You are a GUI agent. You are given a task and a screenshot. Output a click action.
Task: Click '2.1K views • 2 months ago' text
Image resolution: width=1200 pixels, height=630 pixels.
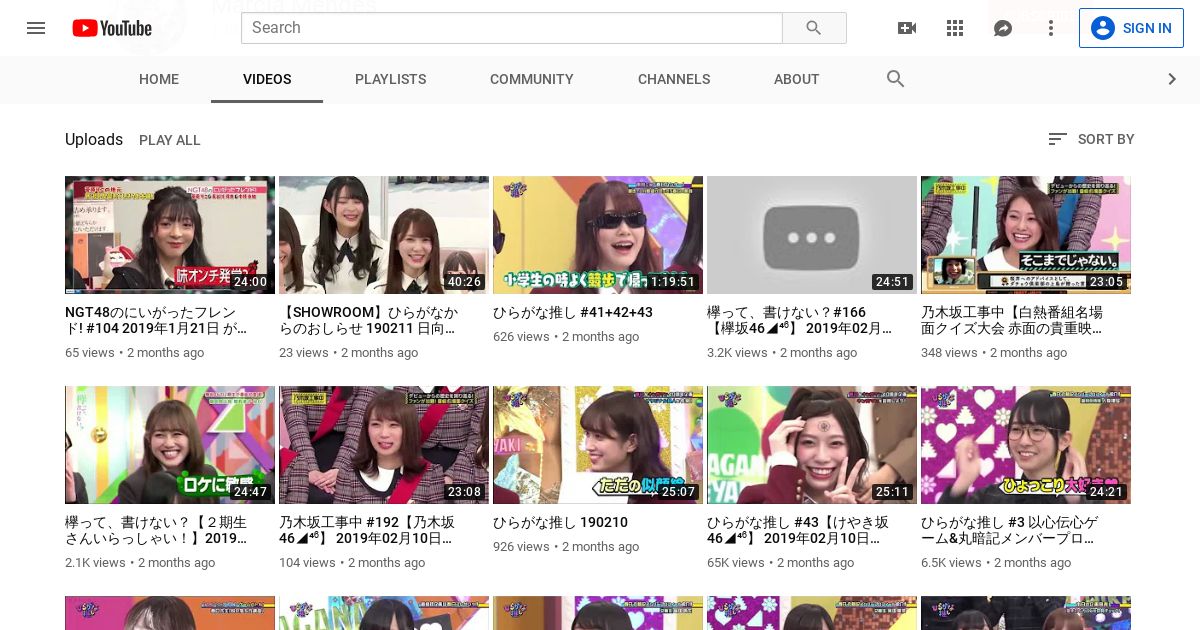(x=140, y=563)
